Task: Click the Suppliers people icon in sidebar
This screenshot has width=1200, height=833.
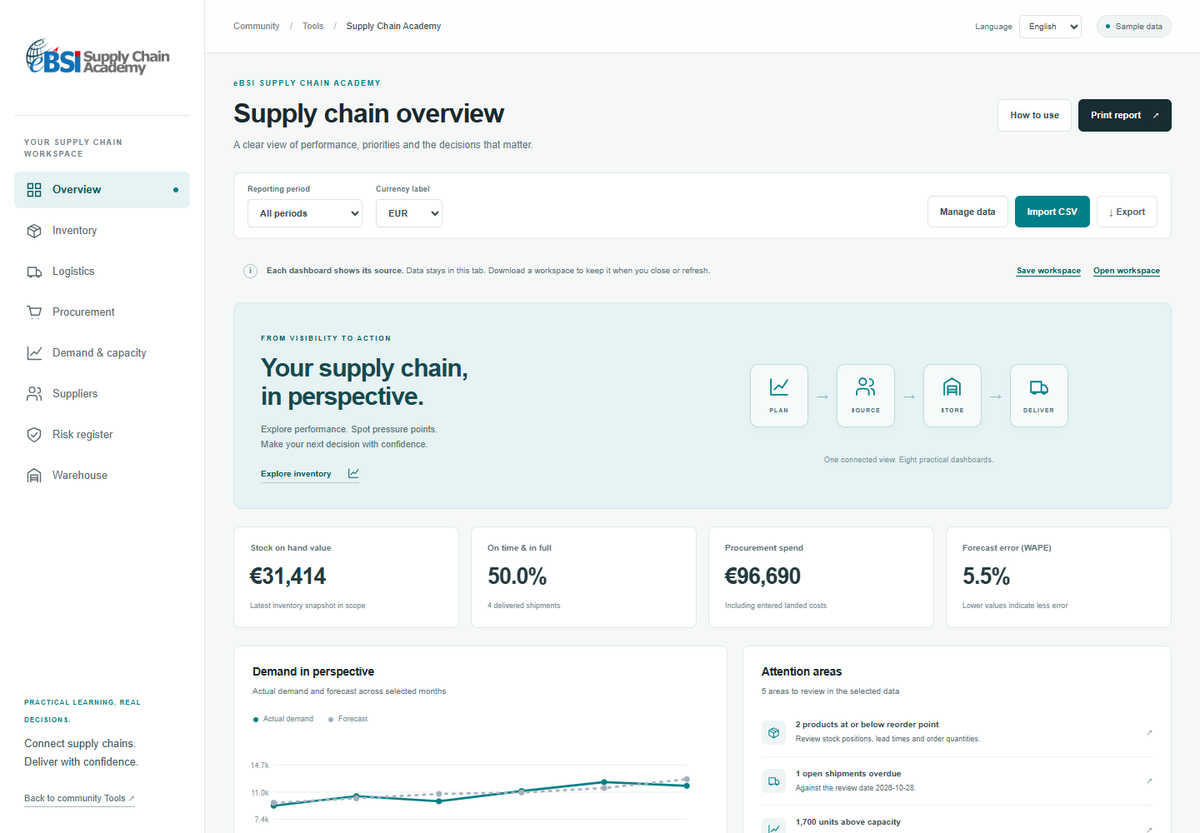Action: tap(34, 394)
